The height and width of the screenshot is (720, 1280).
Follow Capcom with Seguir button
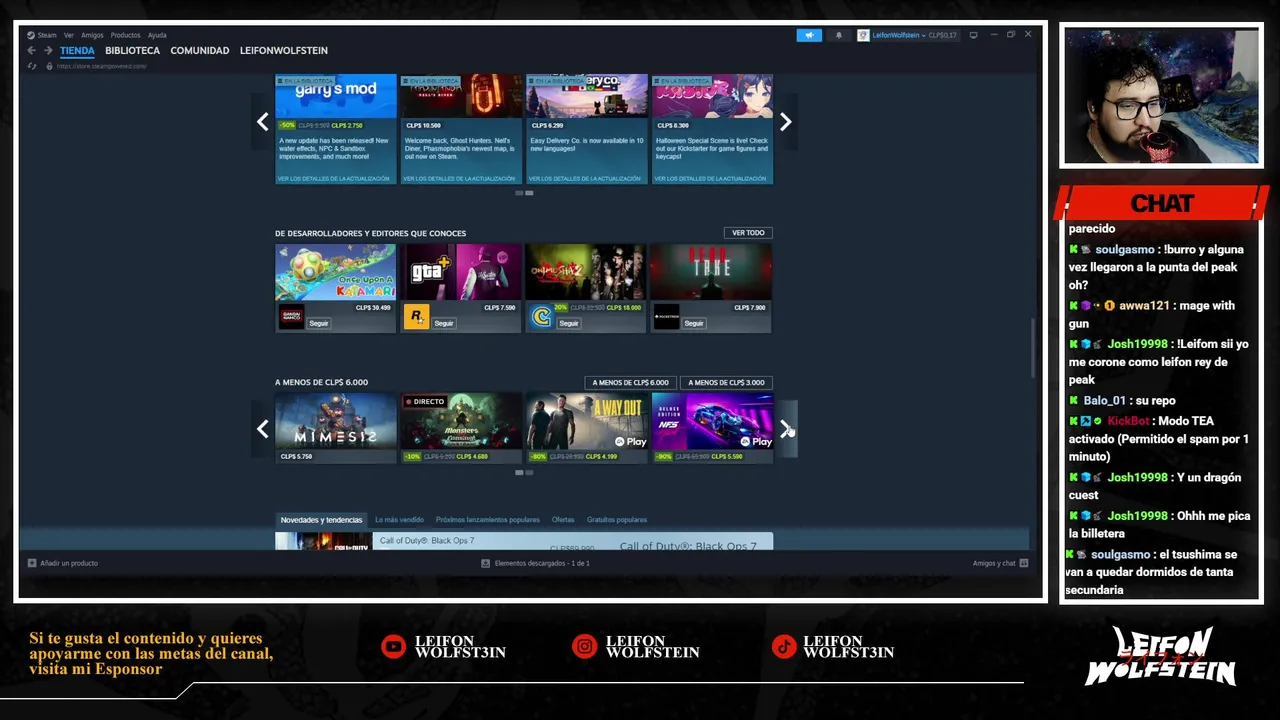pos(569,324)
